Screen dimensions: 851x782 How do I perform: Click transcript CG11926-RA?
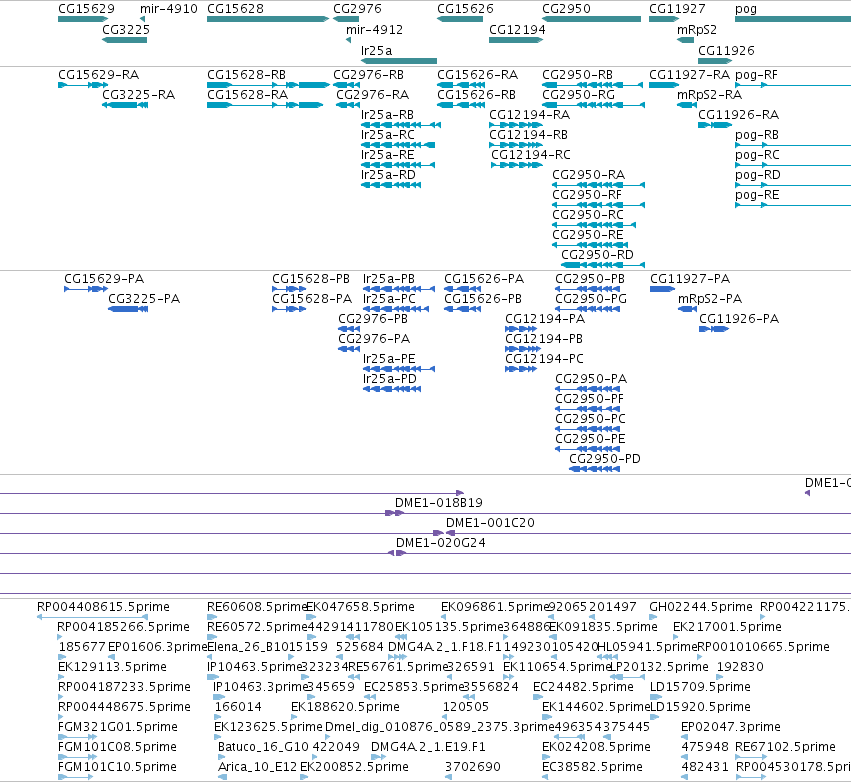tap(739, 115)
